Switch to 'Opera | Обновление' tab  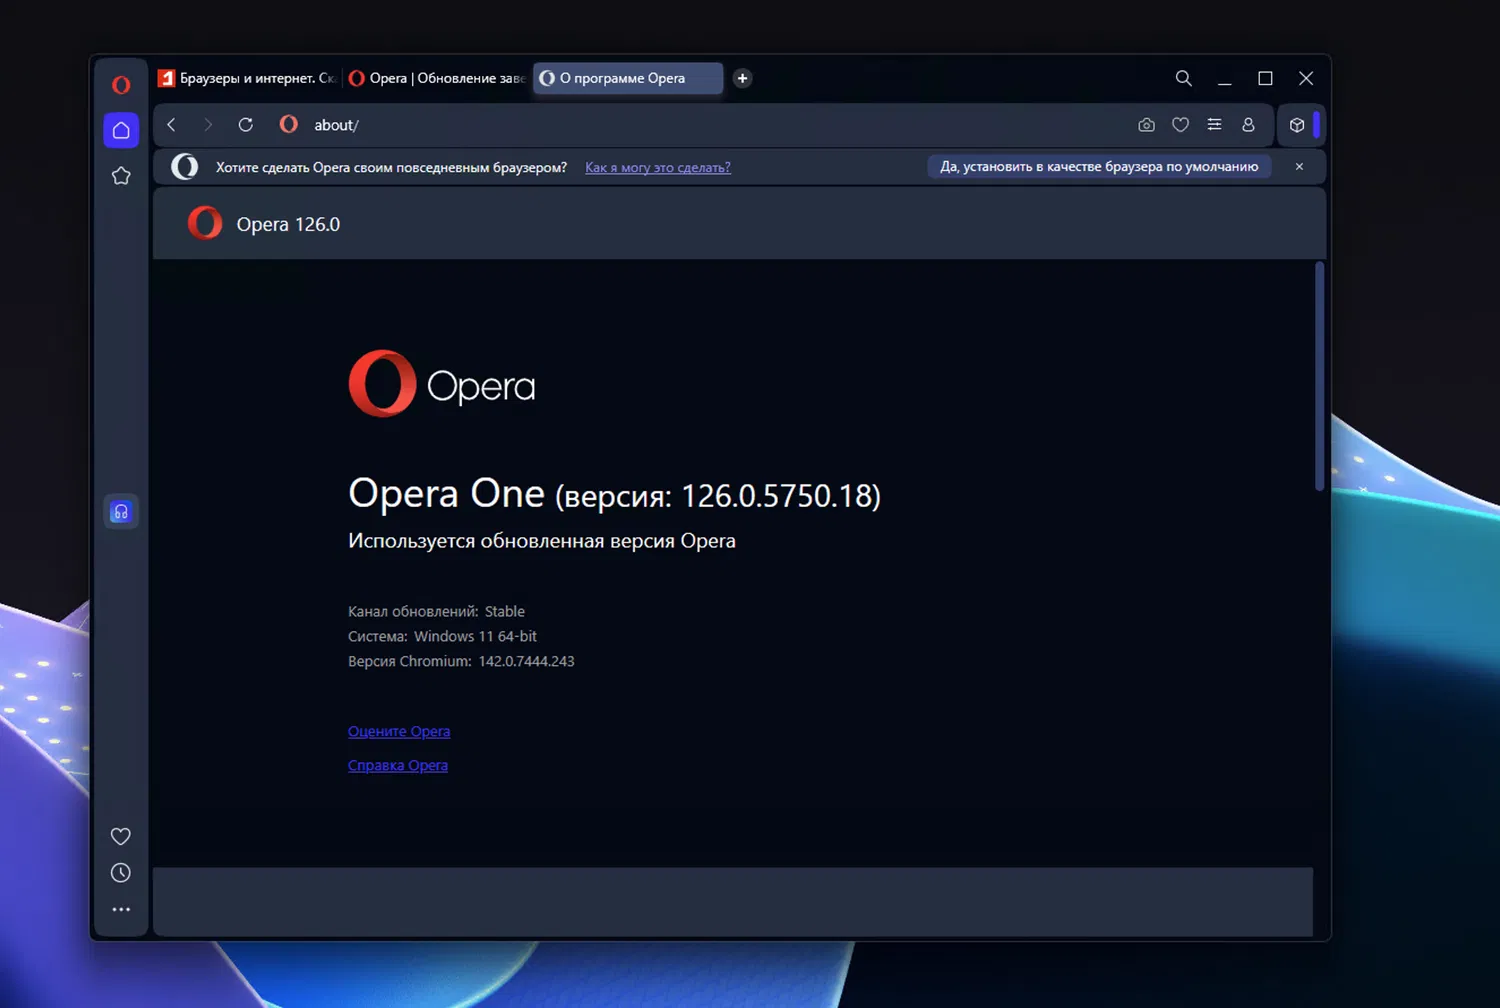click(x=436, y=78)
